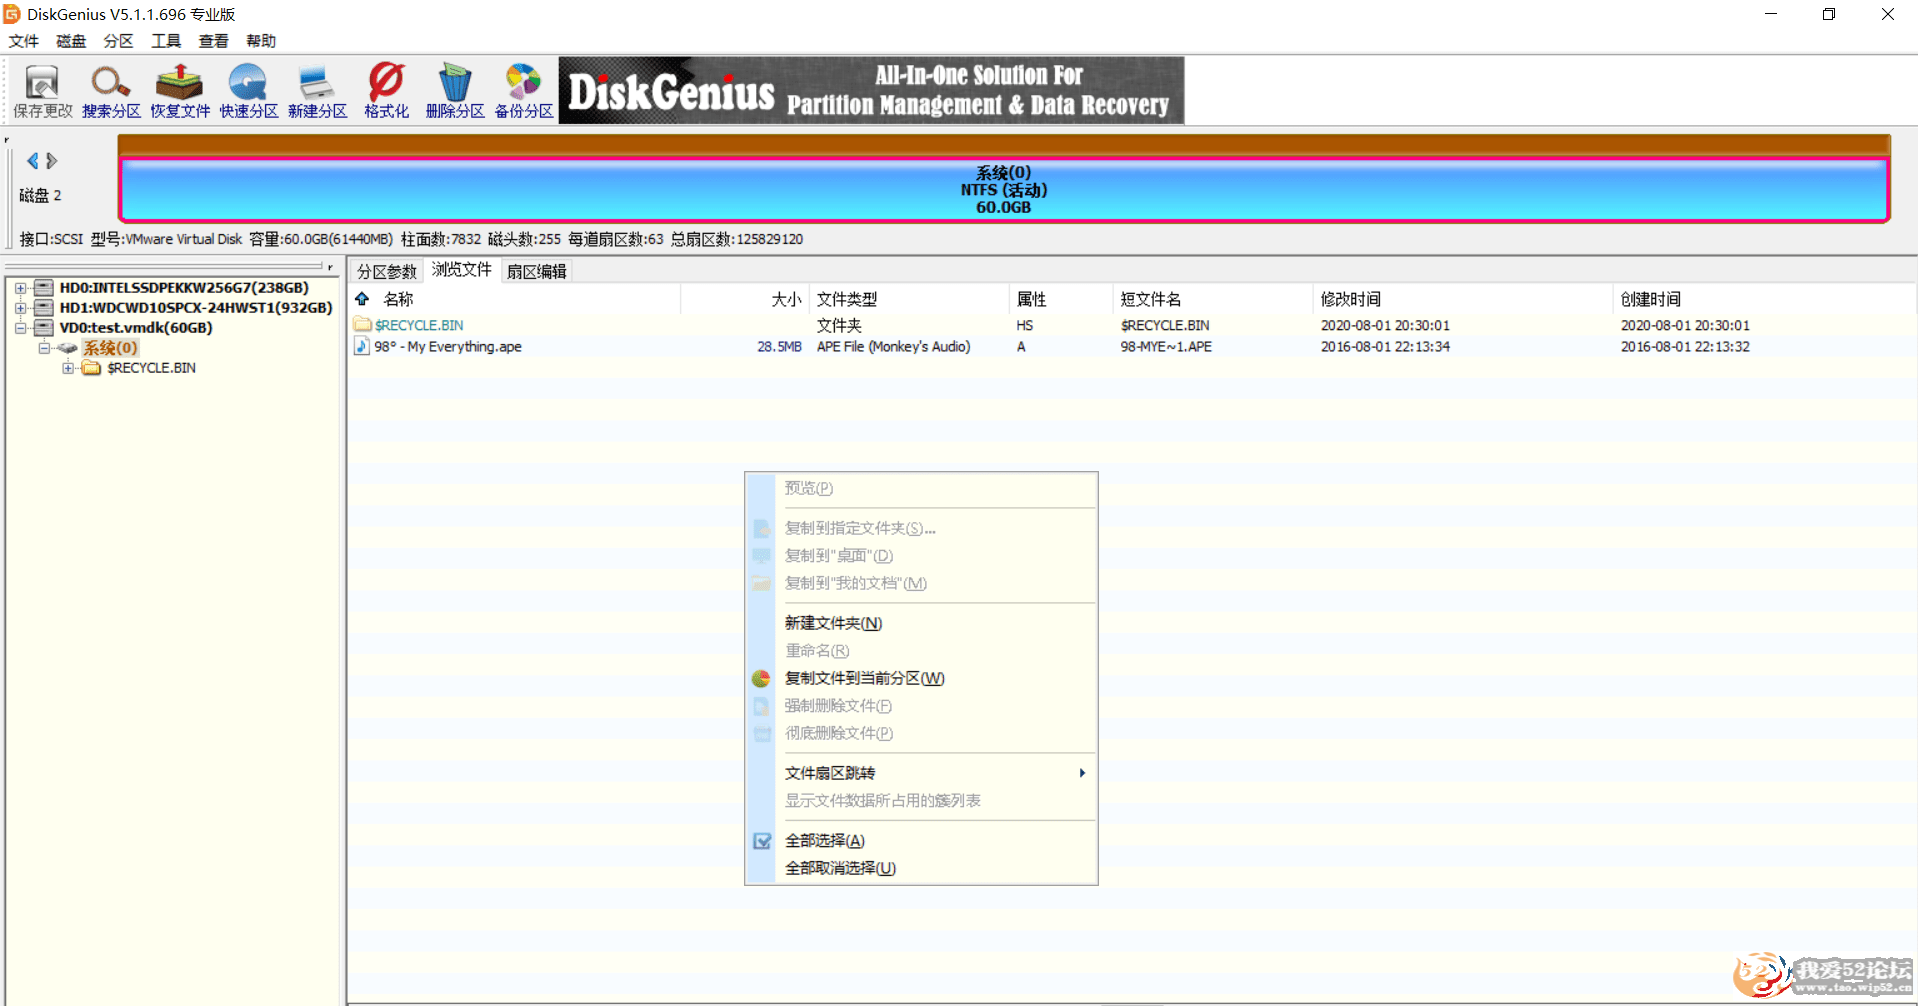The image size is (1918, 1006).
Task: Collapse the VD0:test.vmdk tree node
Action: [x=20, y=328]
